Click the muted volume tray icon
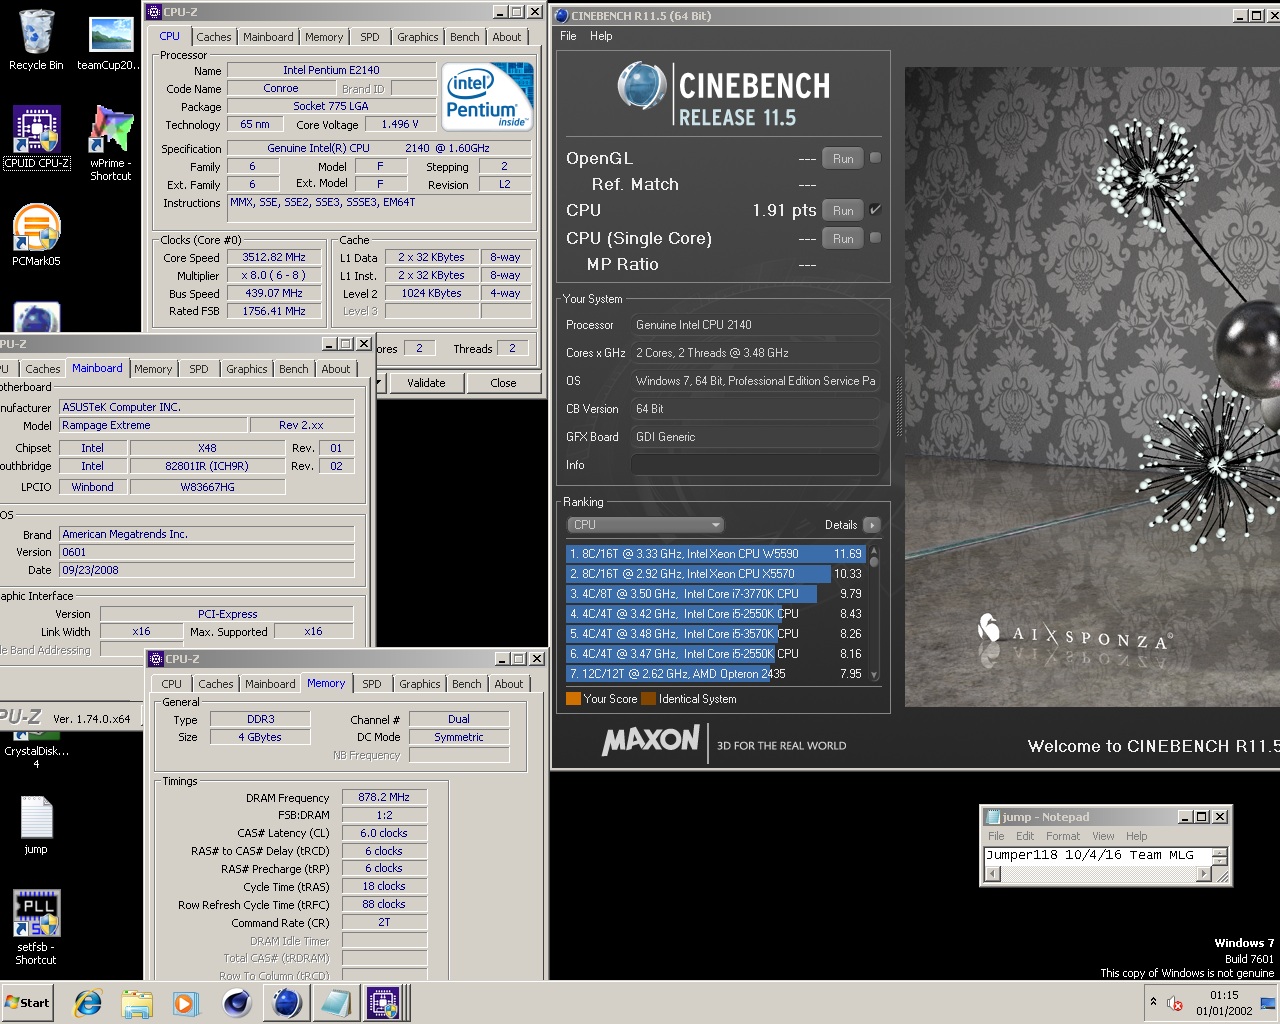The height and width of the screenshot is (1024, 1280). (1175, 1003)
